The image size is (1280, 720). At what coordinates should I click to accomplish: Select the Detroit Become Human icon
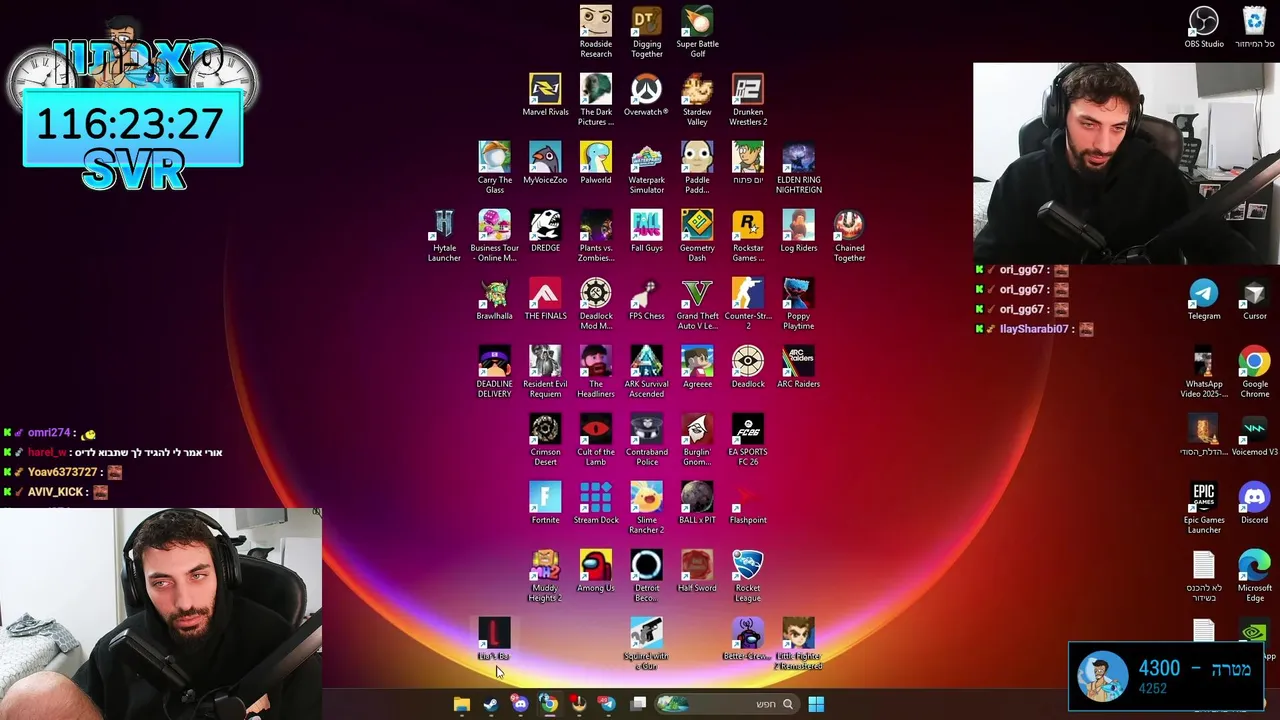click(x=647, y=576)
